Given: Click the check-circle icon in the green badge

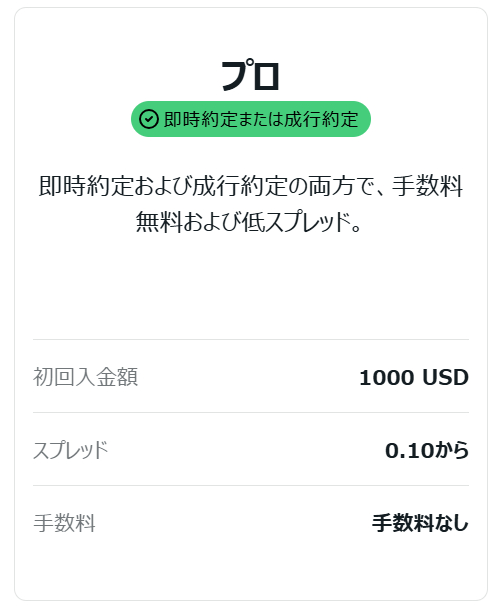Looking at the screenshot, I should tap(149, 119).
